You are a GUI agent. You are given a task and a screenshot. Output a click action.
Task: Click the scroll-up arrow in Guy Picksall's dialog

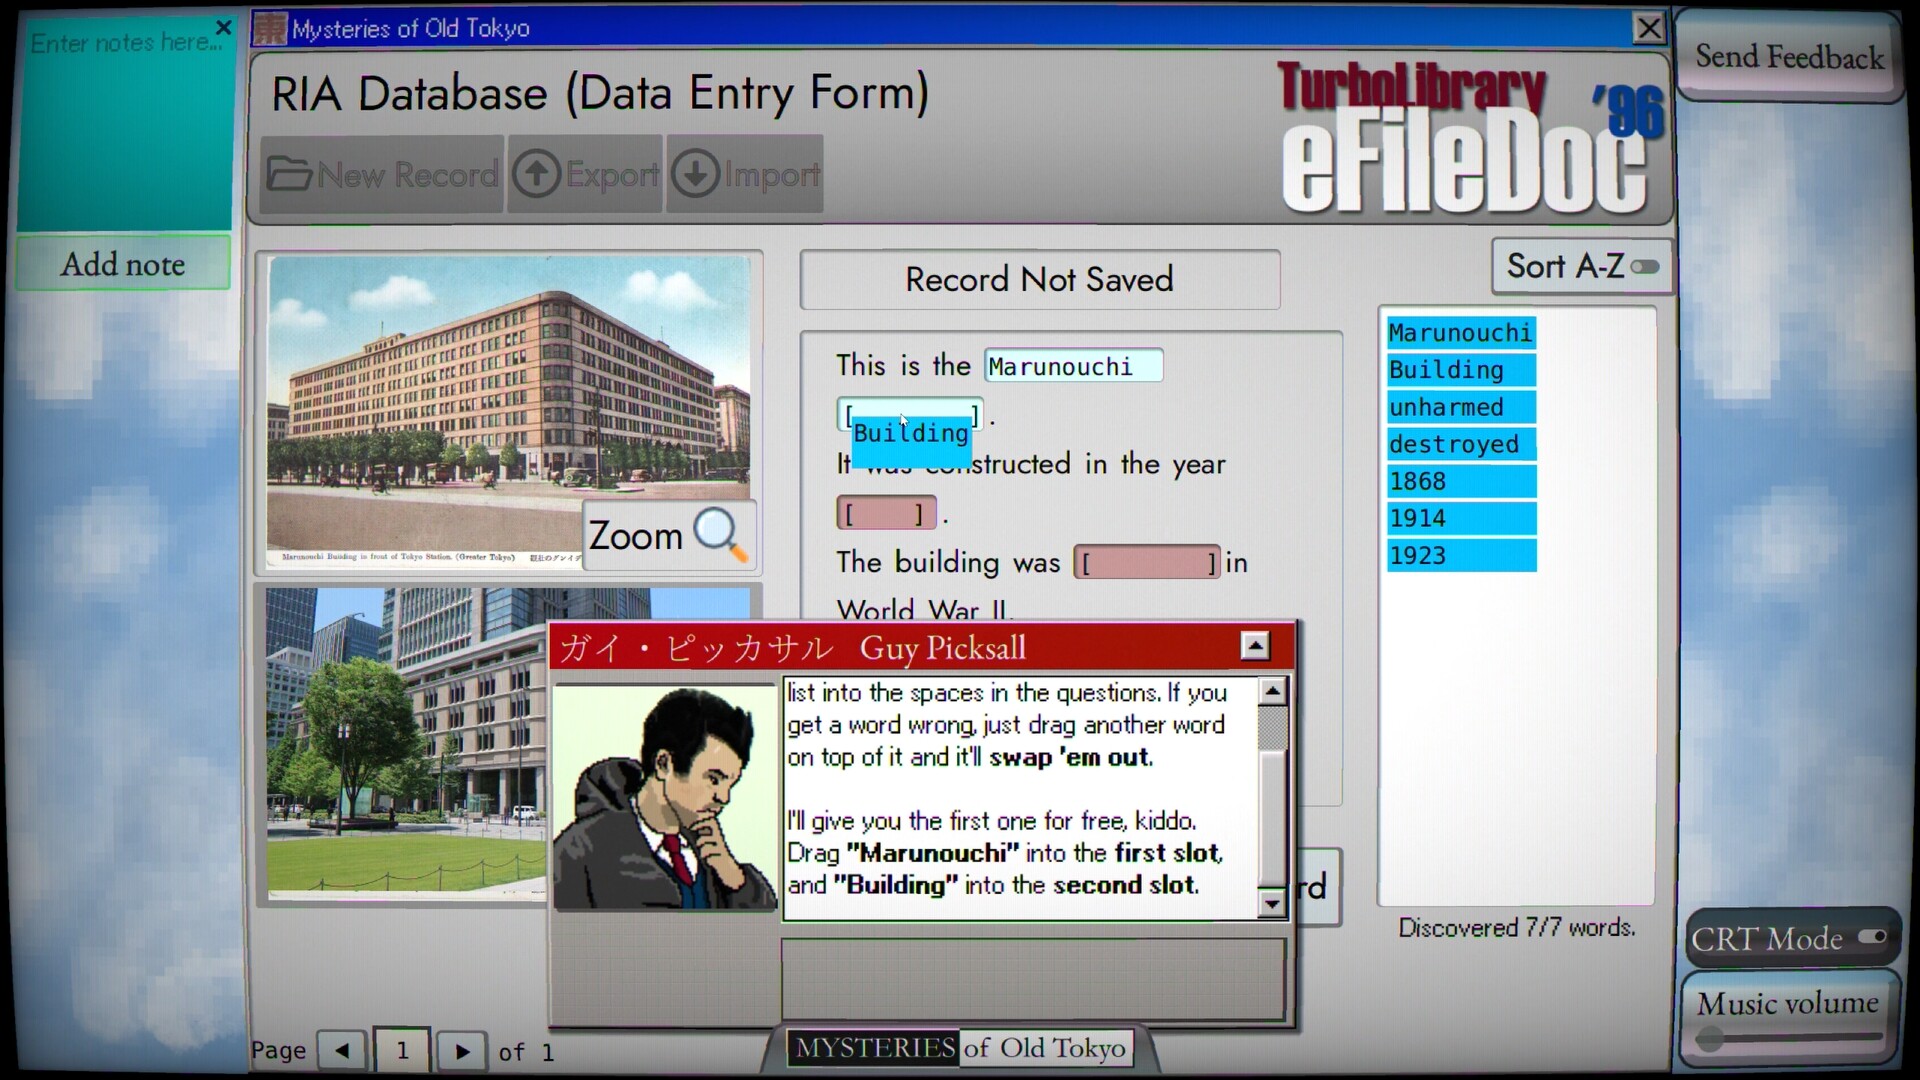click(1272, 690)
